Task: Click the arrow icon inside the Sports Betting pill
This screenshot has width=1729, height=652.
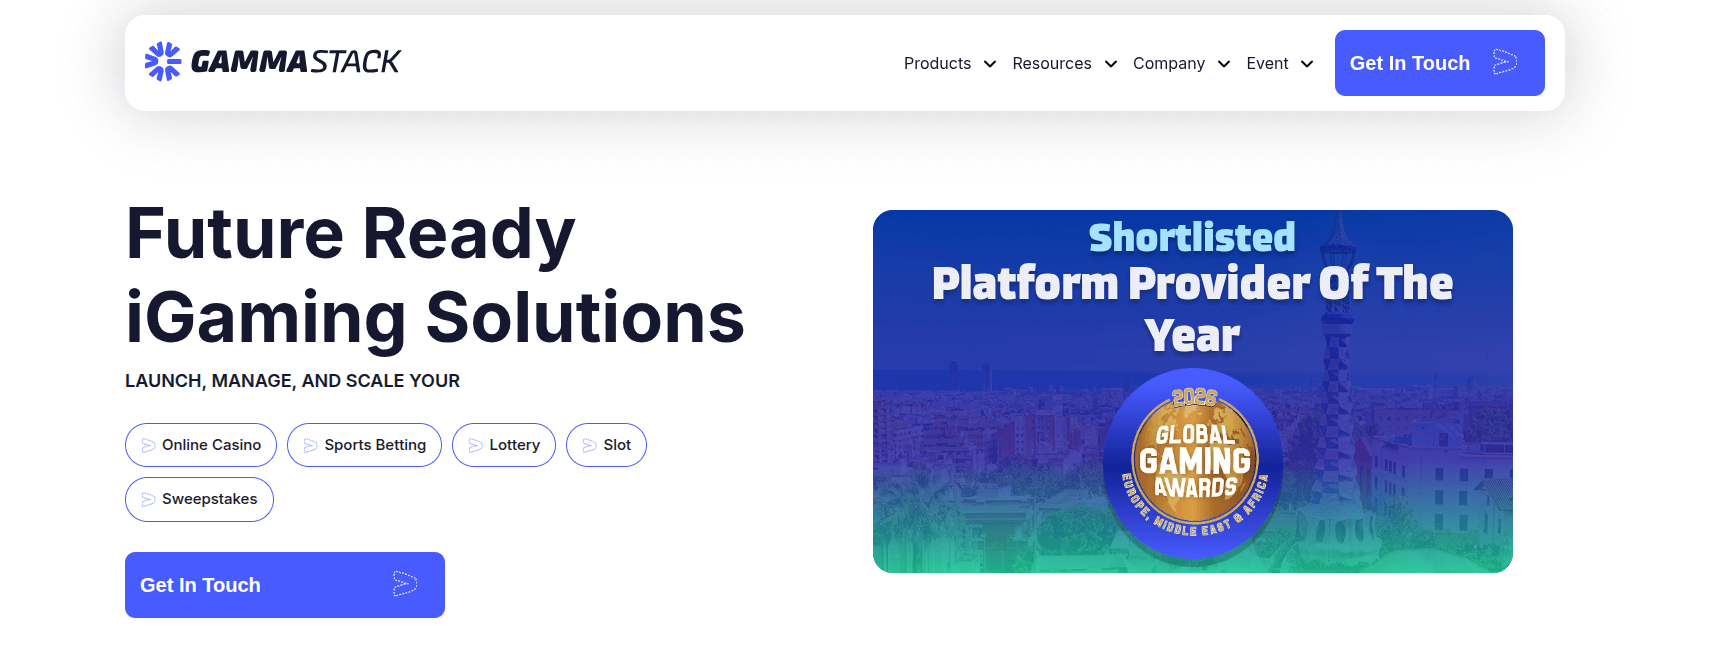Action: tap(310, 446)
